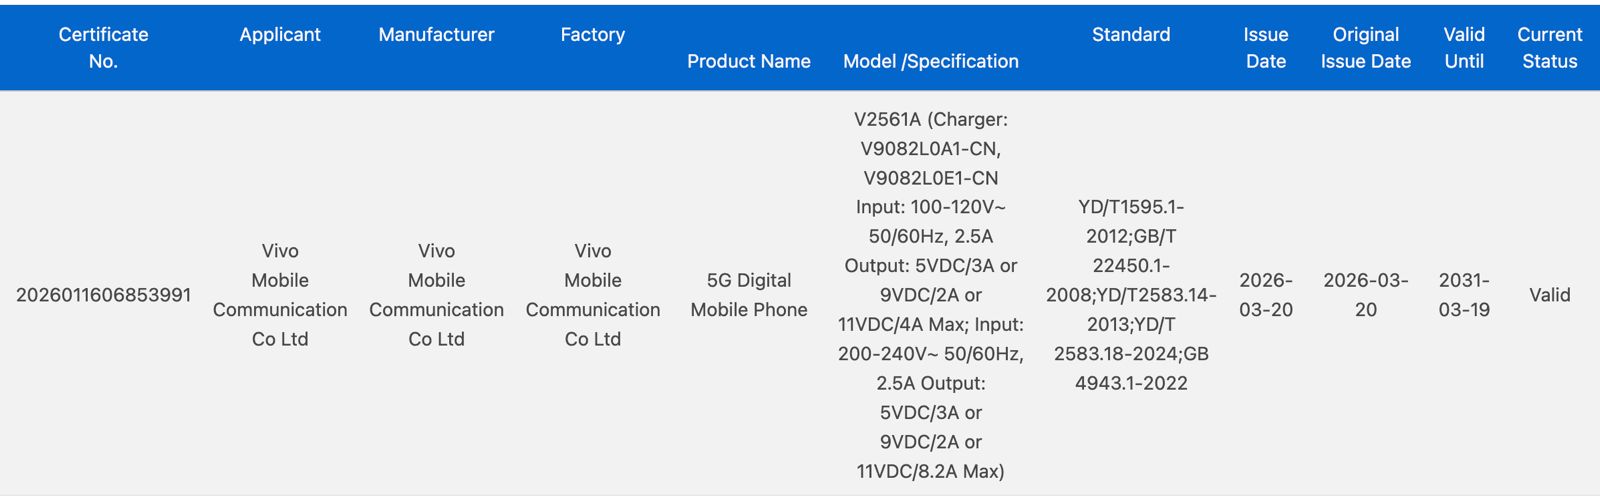Select the Manufacturer column header
Viewport: 1600px width, 496px height.
tap(436, 35)
